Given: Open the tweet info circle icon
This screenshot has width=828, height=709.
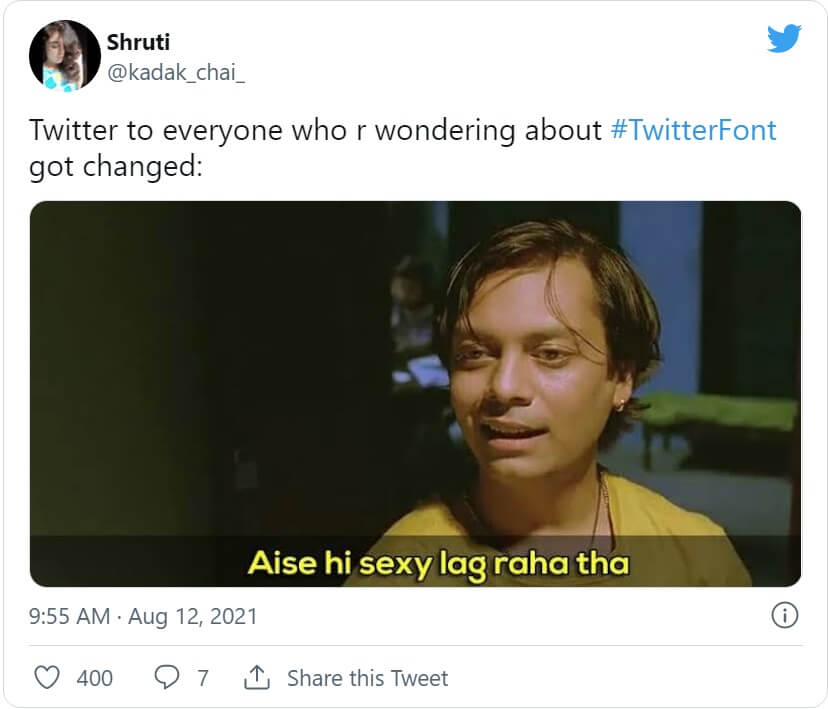Looking at the screenshot, I should (785, 616).
